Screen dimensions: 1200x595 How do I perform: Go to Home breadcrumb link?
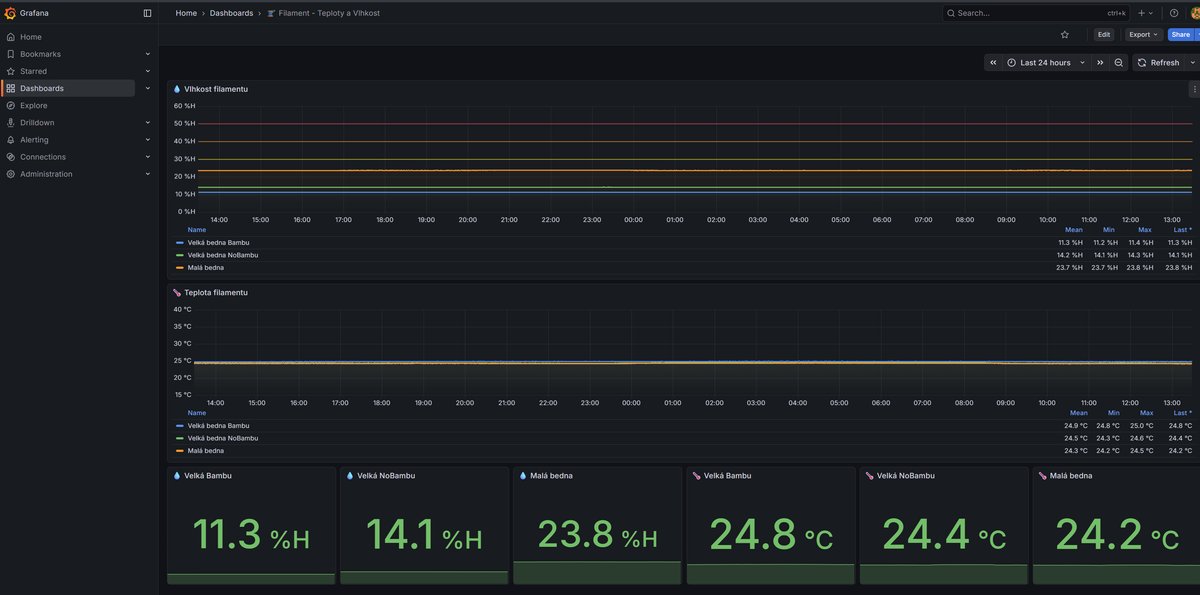[x=186, y=13]
